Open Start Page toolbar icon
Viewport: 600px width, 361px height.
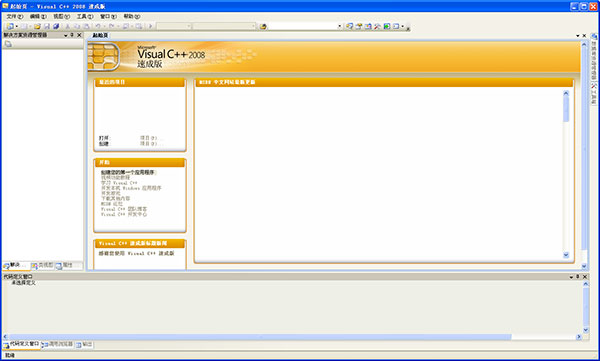[x=387, y=26]
